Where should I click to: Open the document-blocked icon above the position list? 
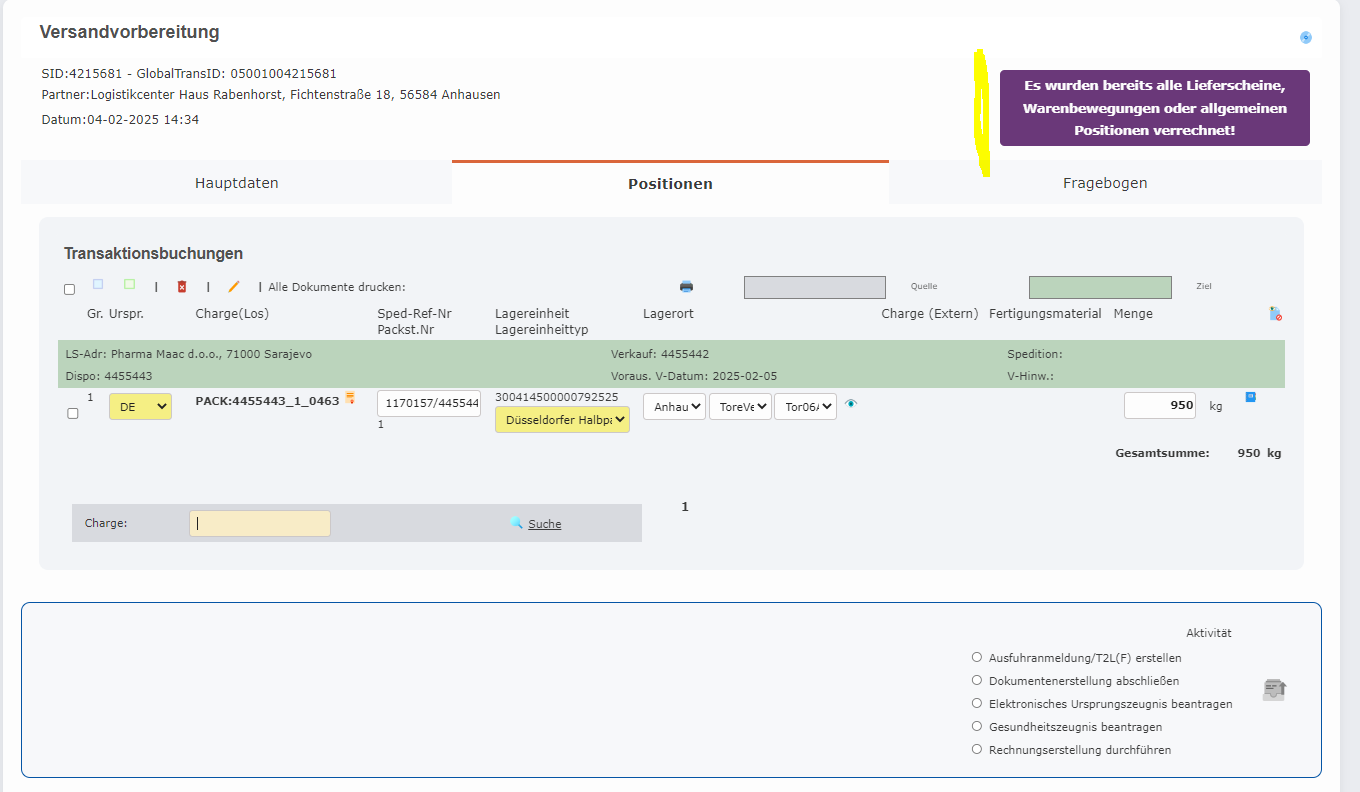pos(1275,312)
